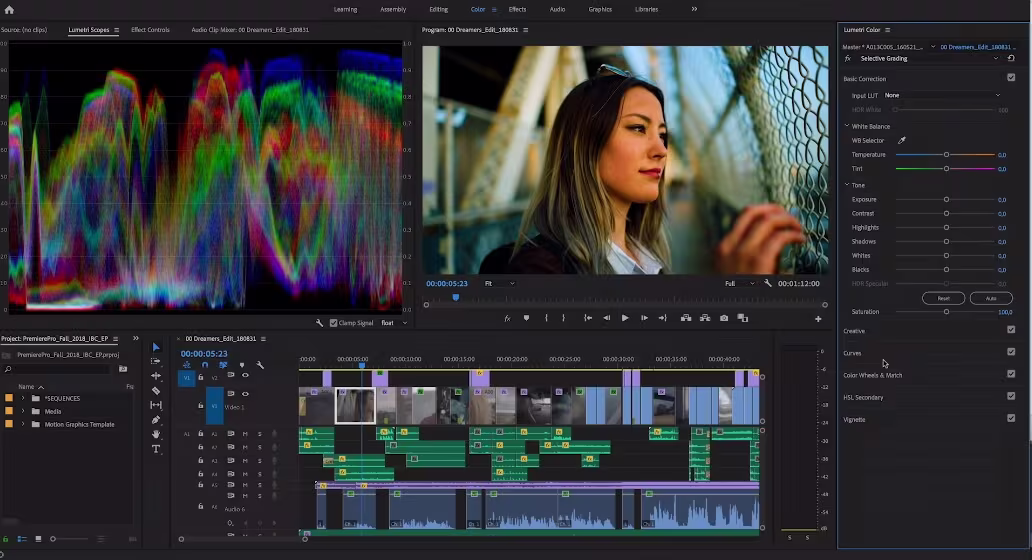1032x560 pixels.
Task: Uncheck the Vignette section checkbox
Action: point(1011,419)
